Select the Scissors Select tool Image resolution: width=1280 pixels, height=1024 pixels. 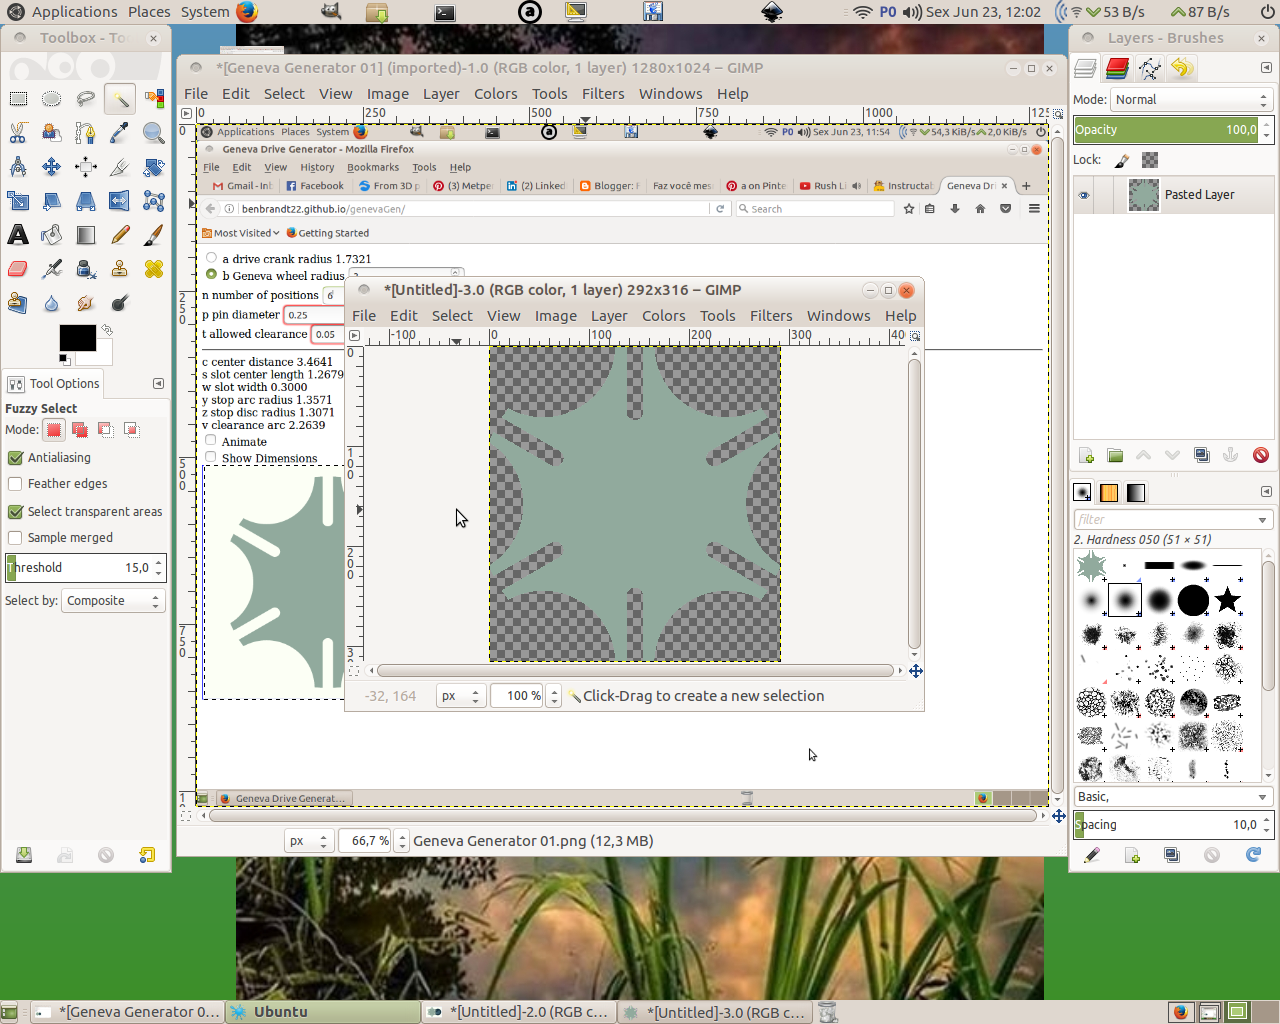pyautogui.click(x=18, y=132)
